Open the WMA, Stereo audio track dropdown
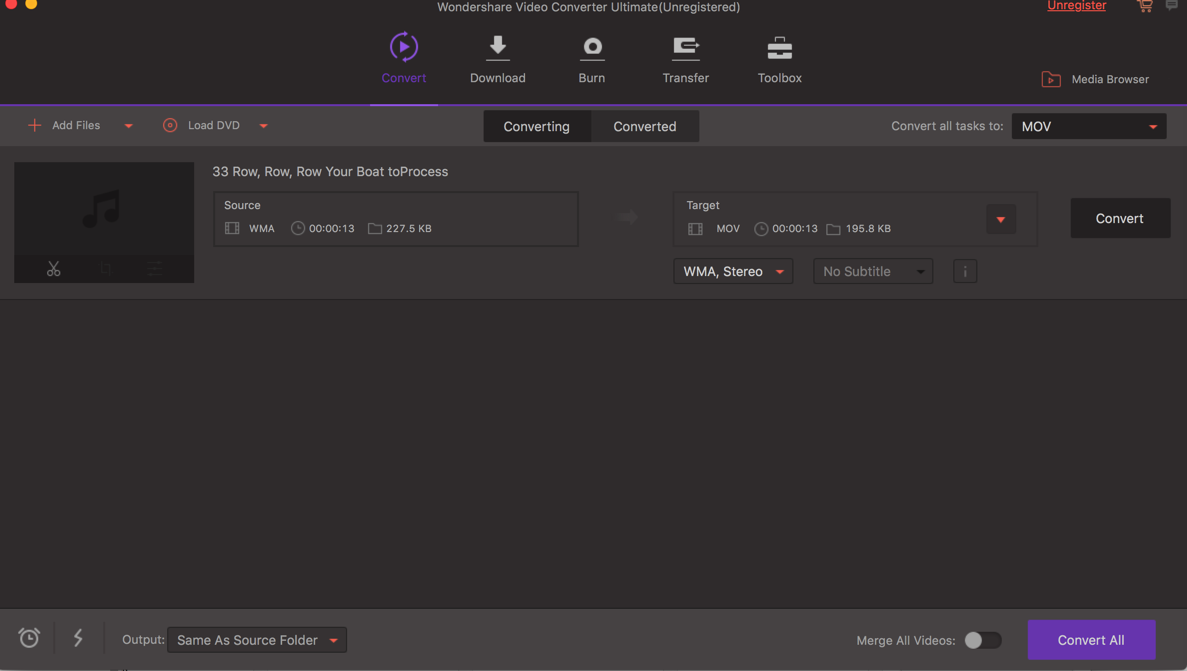 733,271
